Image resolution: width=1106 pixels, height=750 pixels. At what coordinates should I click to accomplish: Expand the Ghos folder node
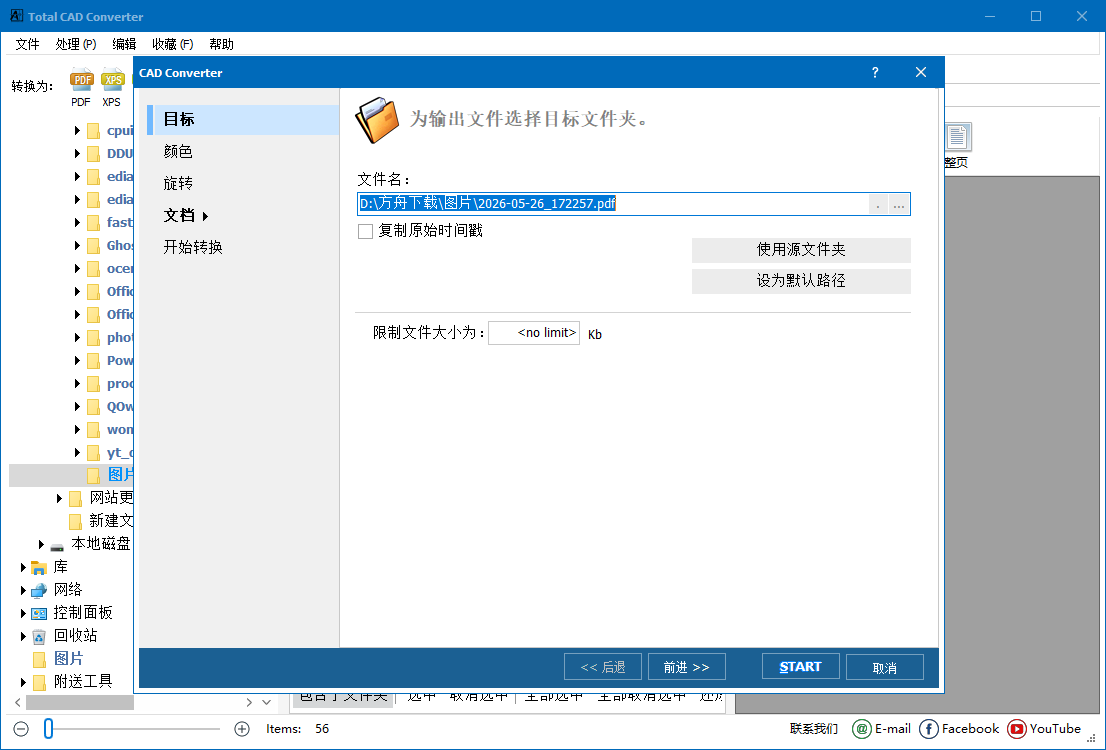77,246
